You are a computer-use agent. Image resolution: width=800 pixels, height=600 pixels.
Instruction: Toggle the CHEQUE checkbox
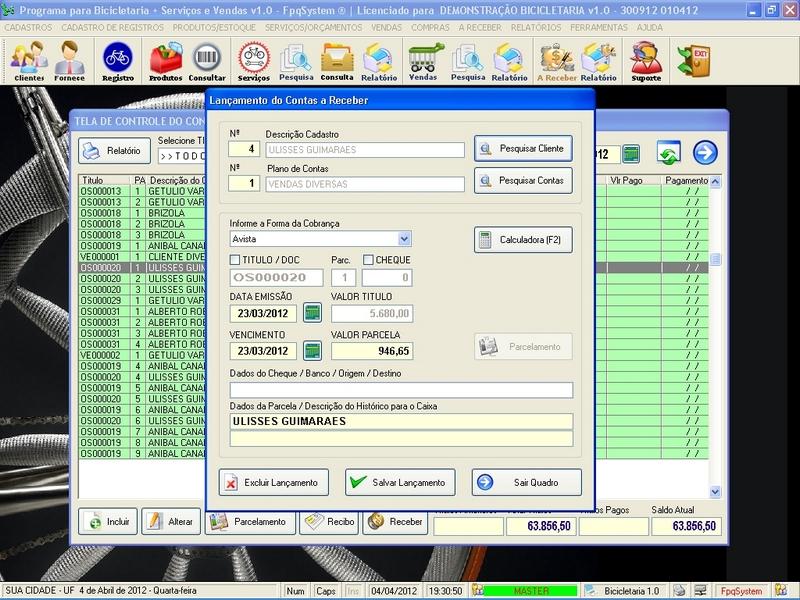click(x=368, y=260)
